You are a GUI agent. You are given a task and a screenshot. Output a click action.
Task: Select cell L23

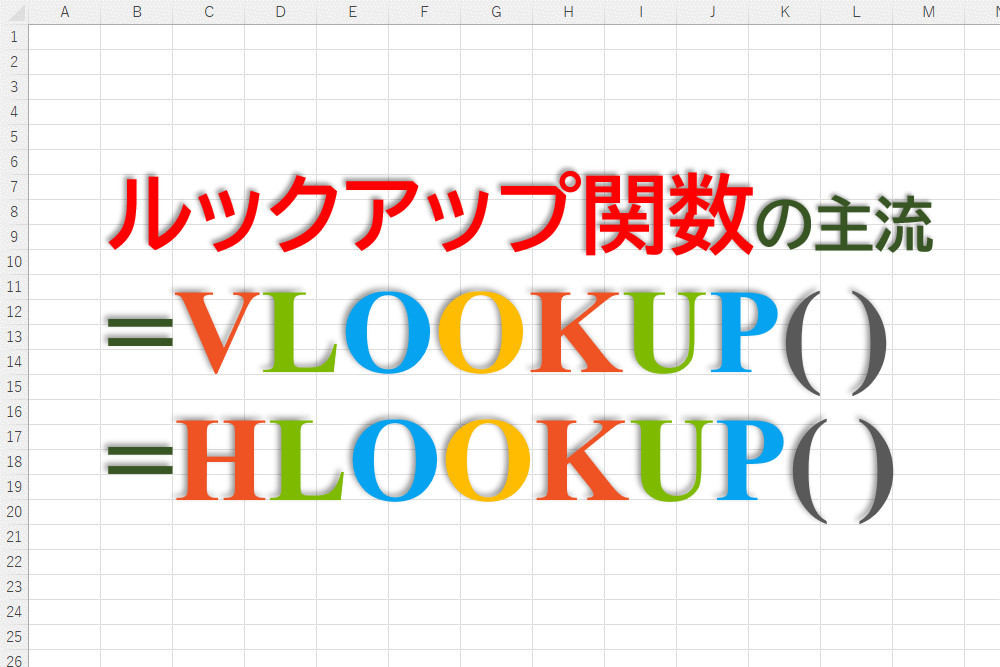pyautogui.click(x=856, y=587)
